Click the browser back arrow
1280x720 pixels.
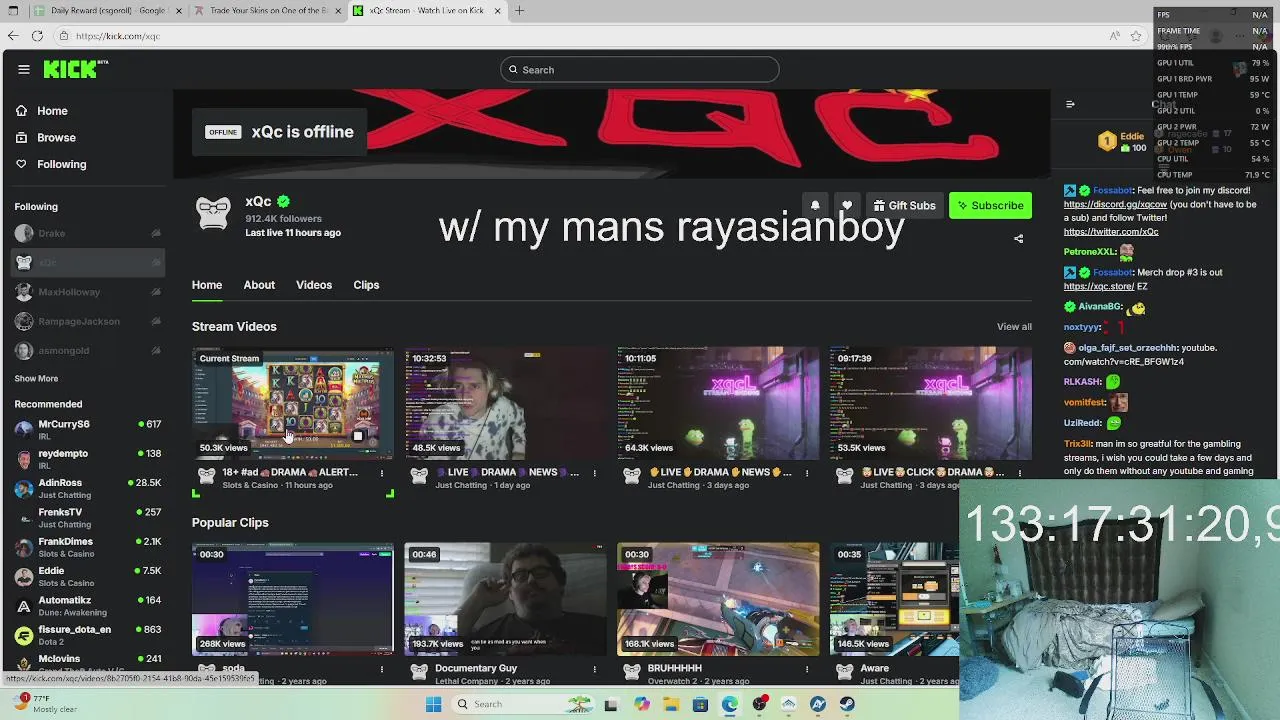[12, 36]
